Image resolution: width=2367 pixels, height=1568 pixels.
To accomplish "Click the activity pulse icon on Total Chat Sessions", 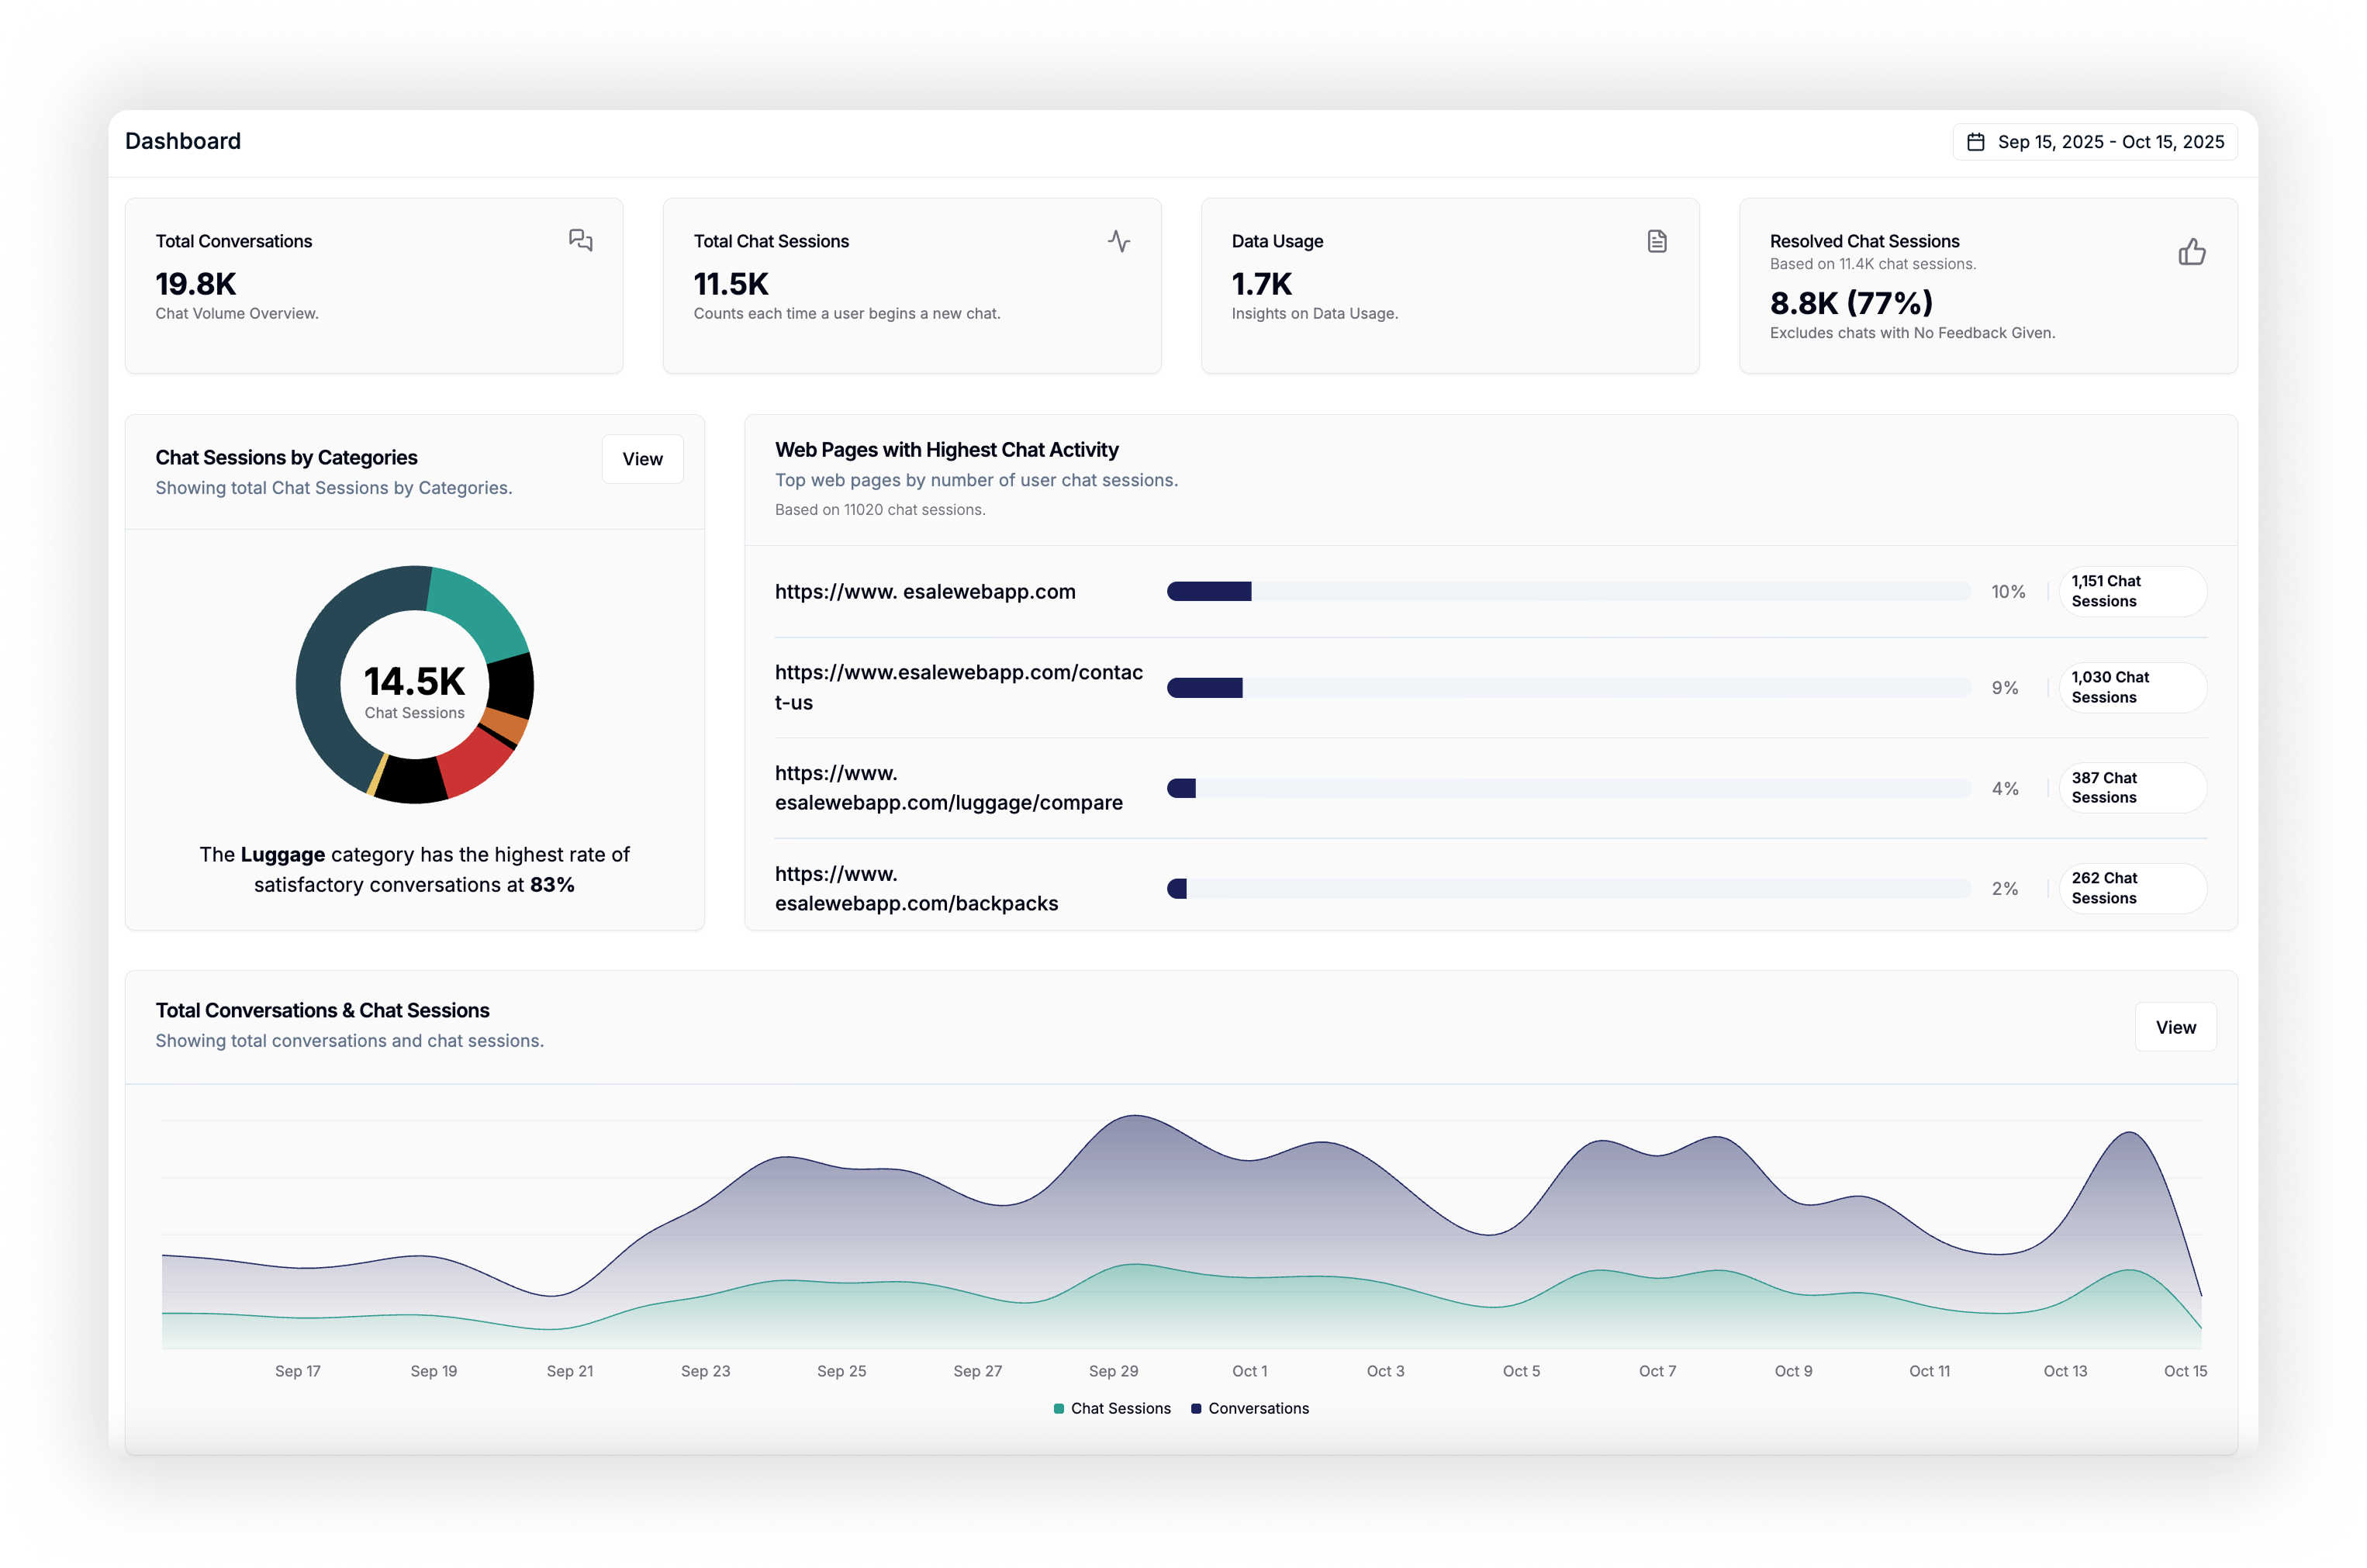I will pyautogui.click(x=1119, y=241).
